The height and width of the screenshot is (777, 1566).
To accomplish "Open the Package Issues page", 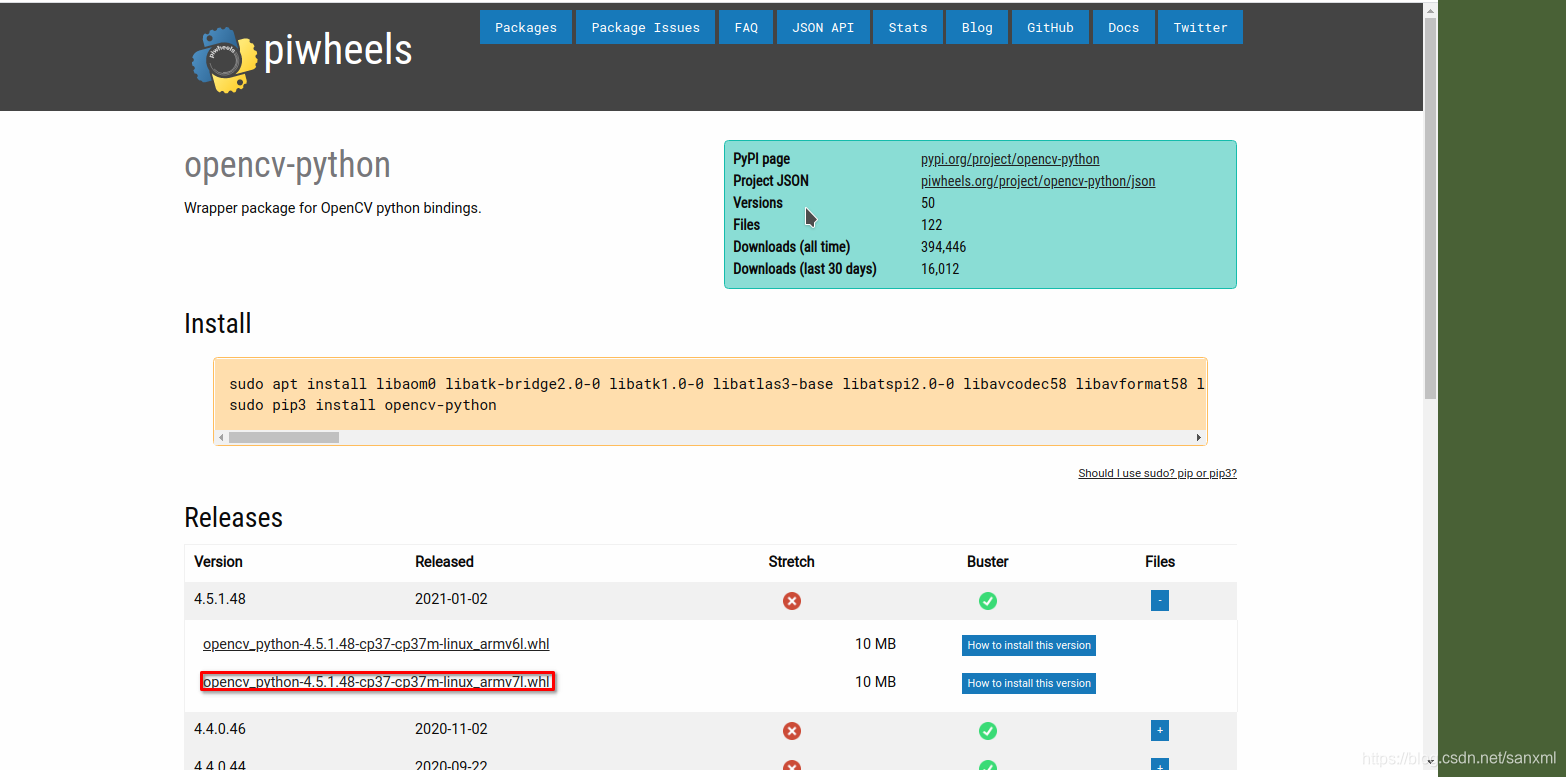I will pos(645,27).
